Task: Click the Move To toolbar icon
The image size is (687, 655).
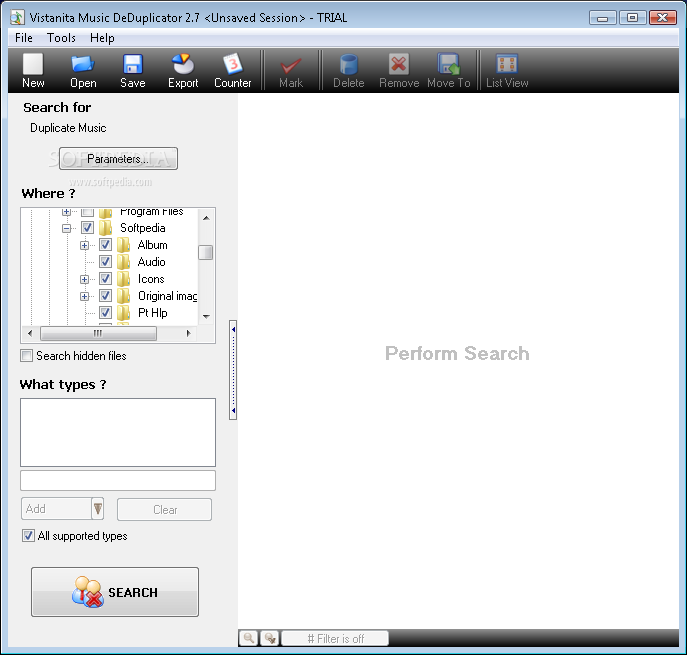Action: tap(449, 70)
